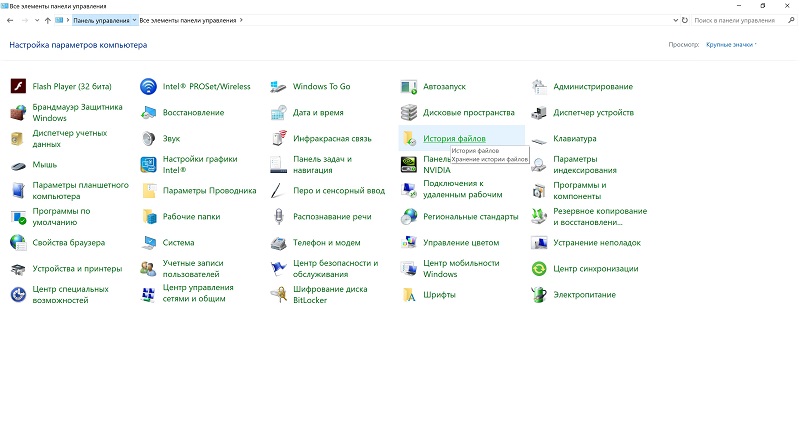The height and width of the screenshot is (425, 800).
Task: Select the Панель управления breadcrumb segment
Action: (101, 20)
